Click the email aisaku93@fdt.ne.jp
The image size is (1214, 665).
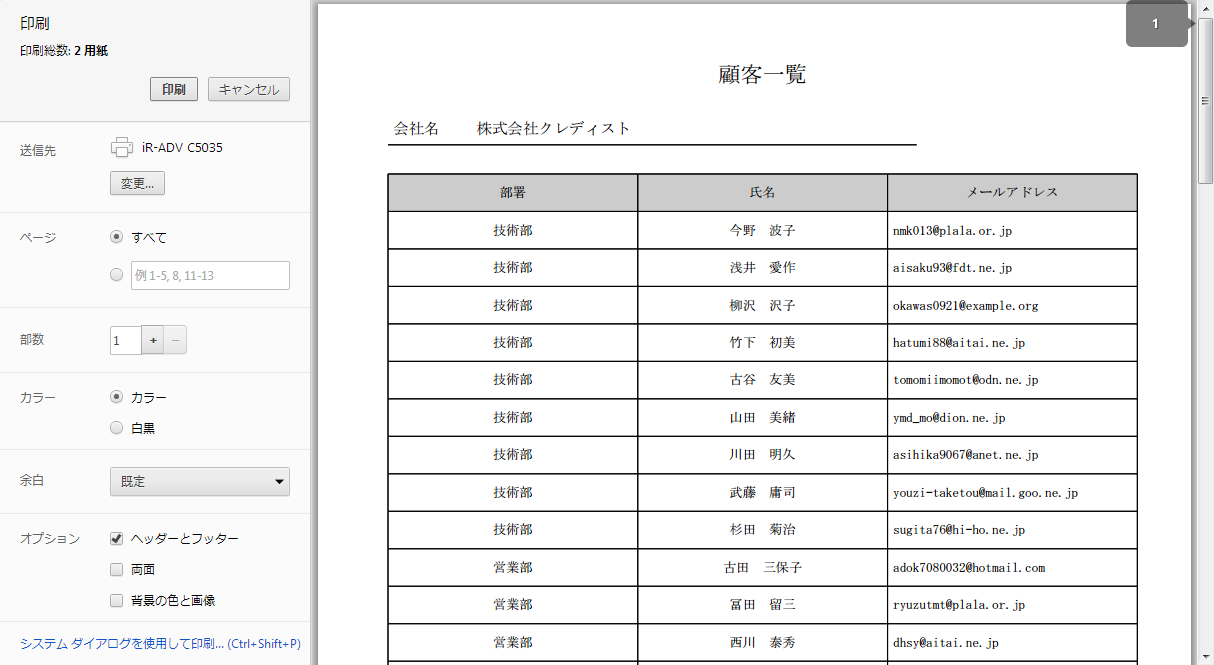(953, 268)
